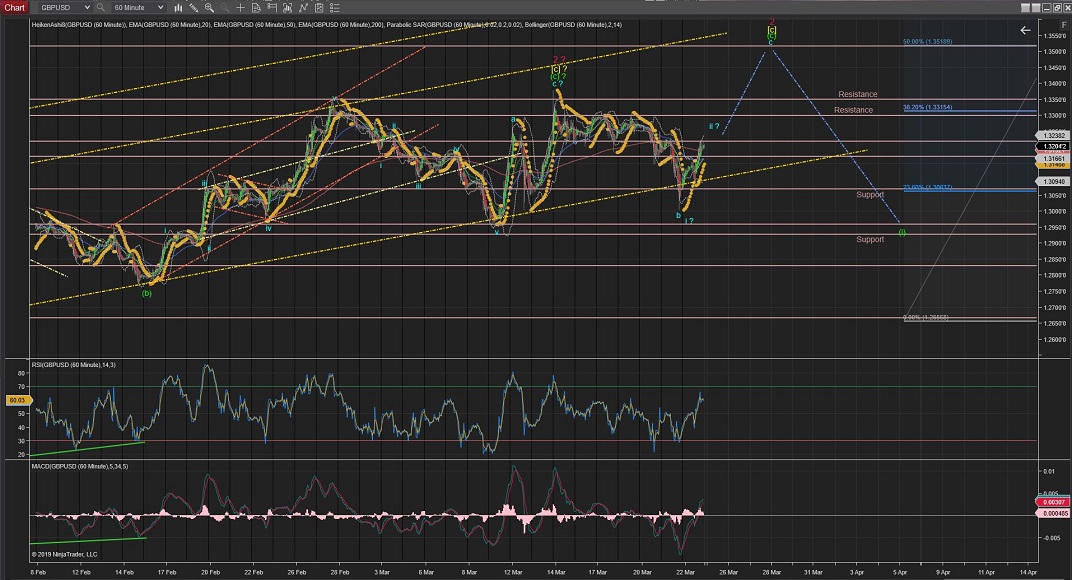This screenshot has width=1072, height=580.
Task: Restore down the chart window
Action: (1056, 8)
